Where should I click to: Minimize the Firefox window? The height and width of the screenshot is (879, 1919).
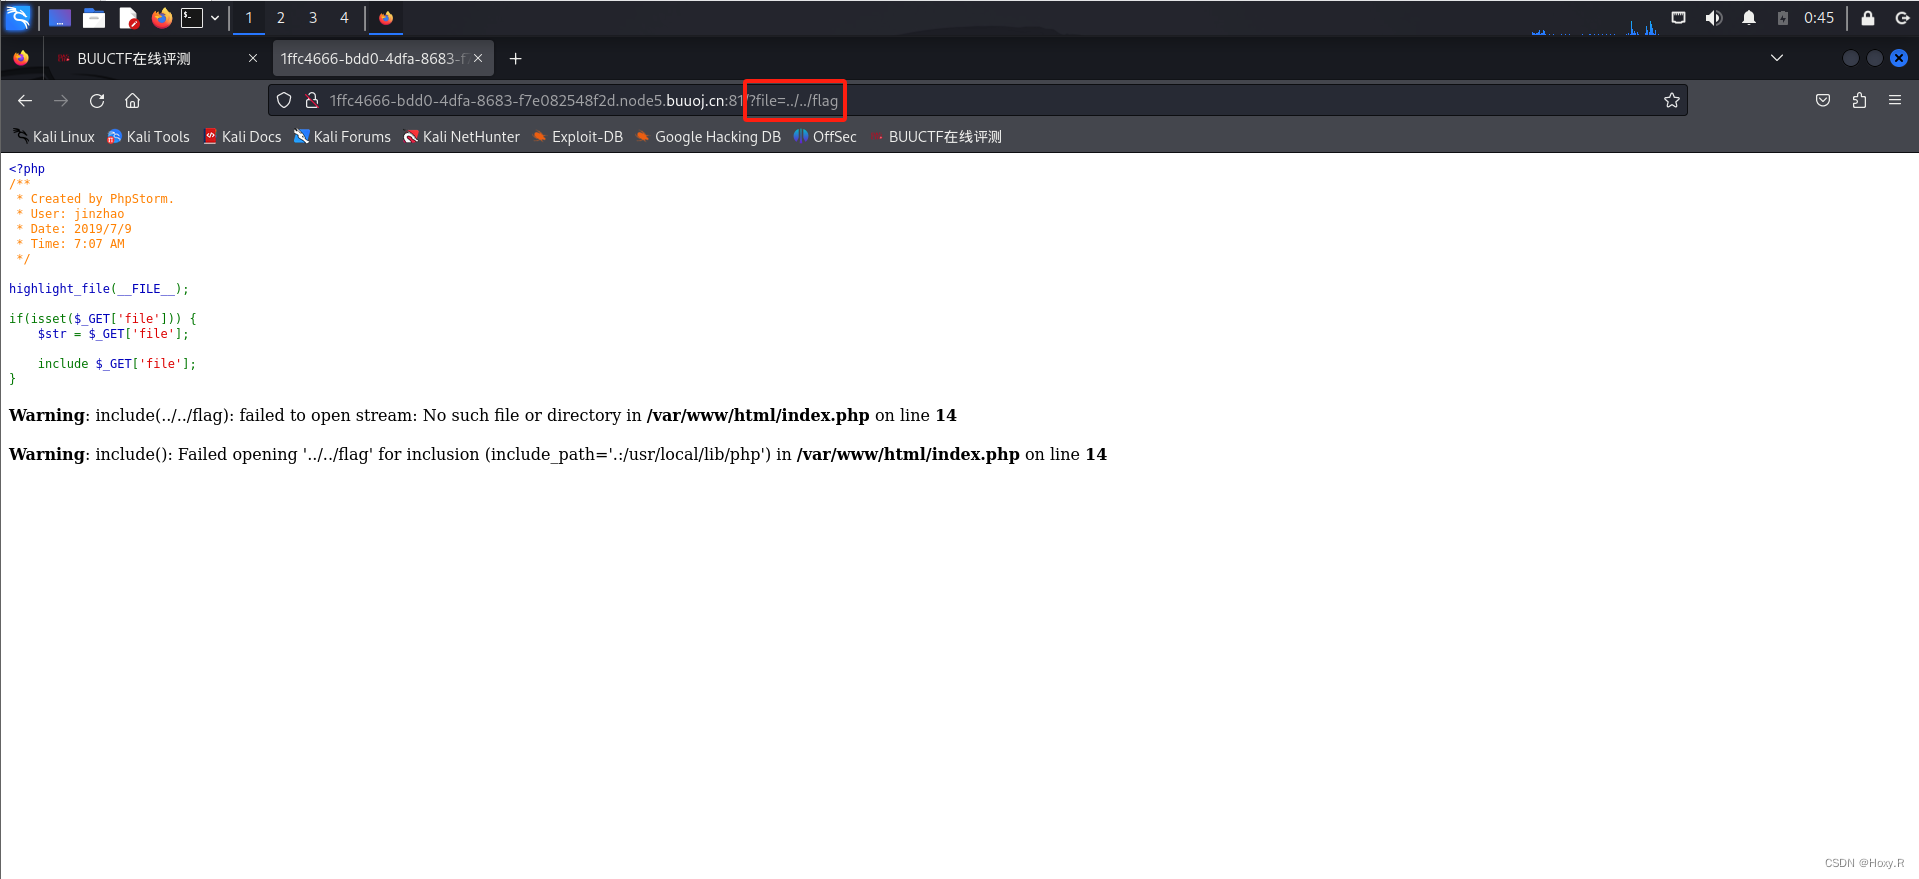pos(1850,58)
